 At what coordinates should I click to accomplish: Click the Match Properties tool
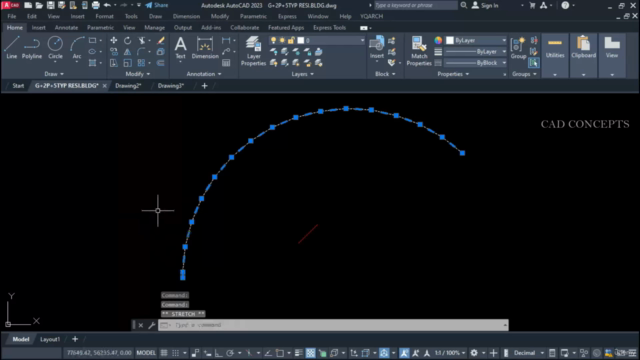coord(419,51)
